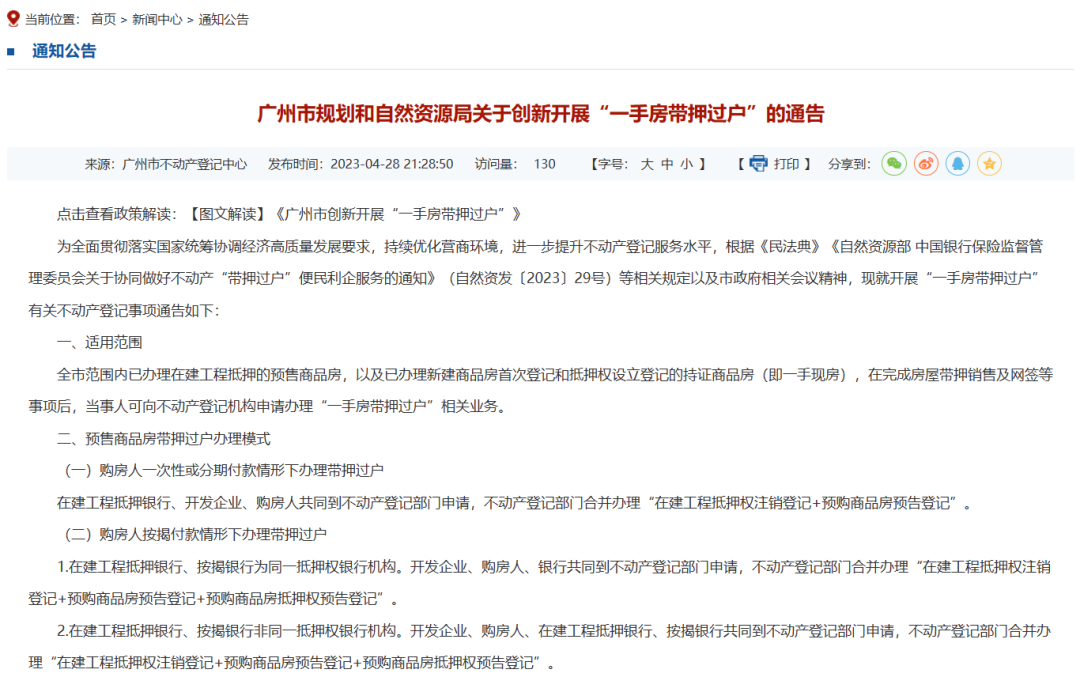This screenshot has height=677, width=1080.
Task: Click the printer icon
Action: tap(758, 164)
